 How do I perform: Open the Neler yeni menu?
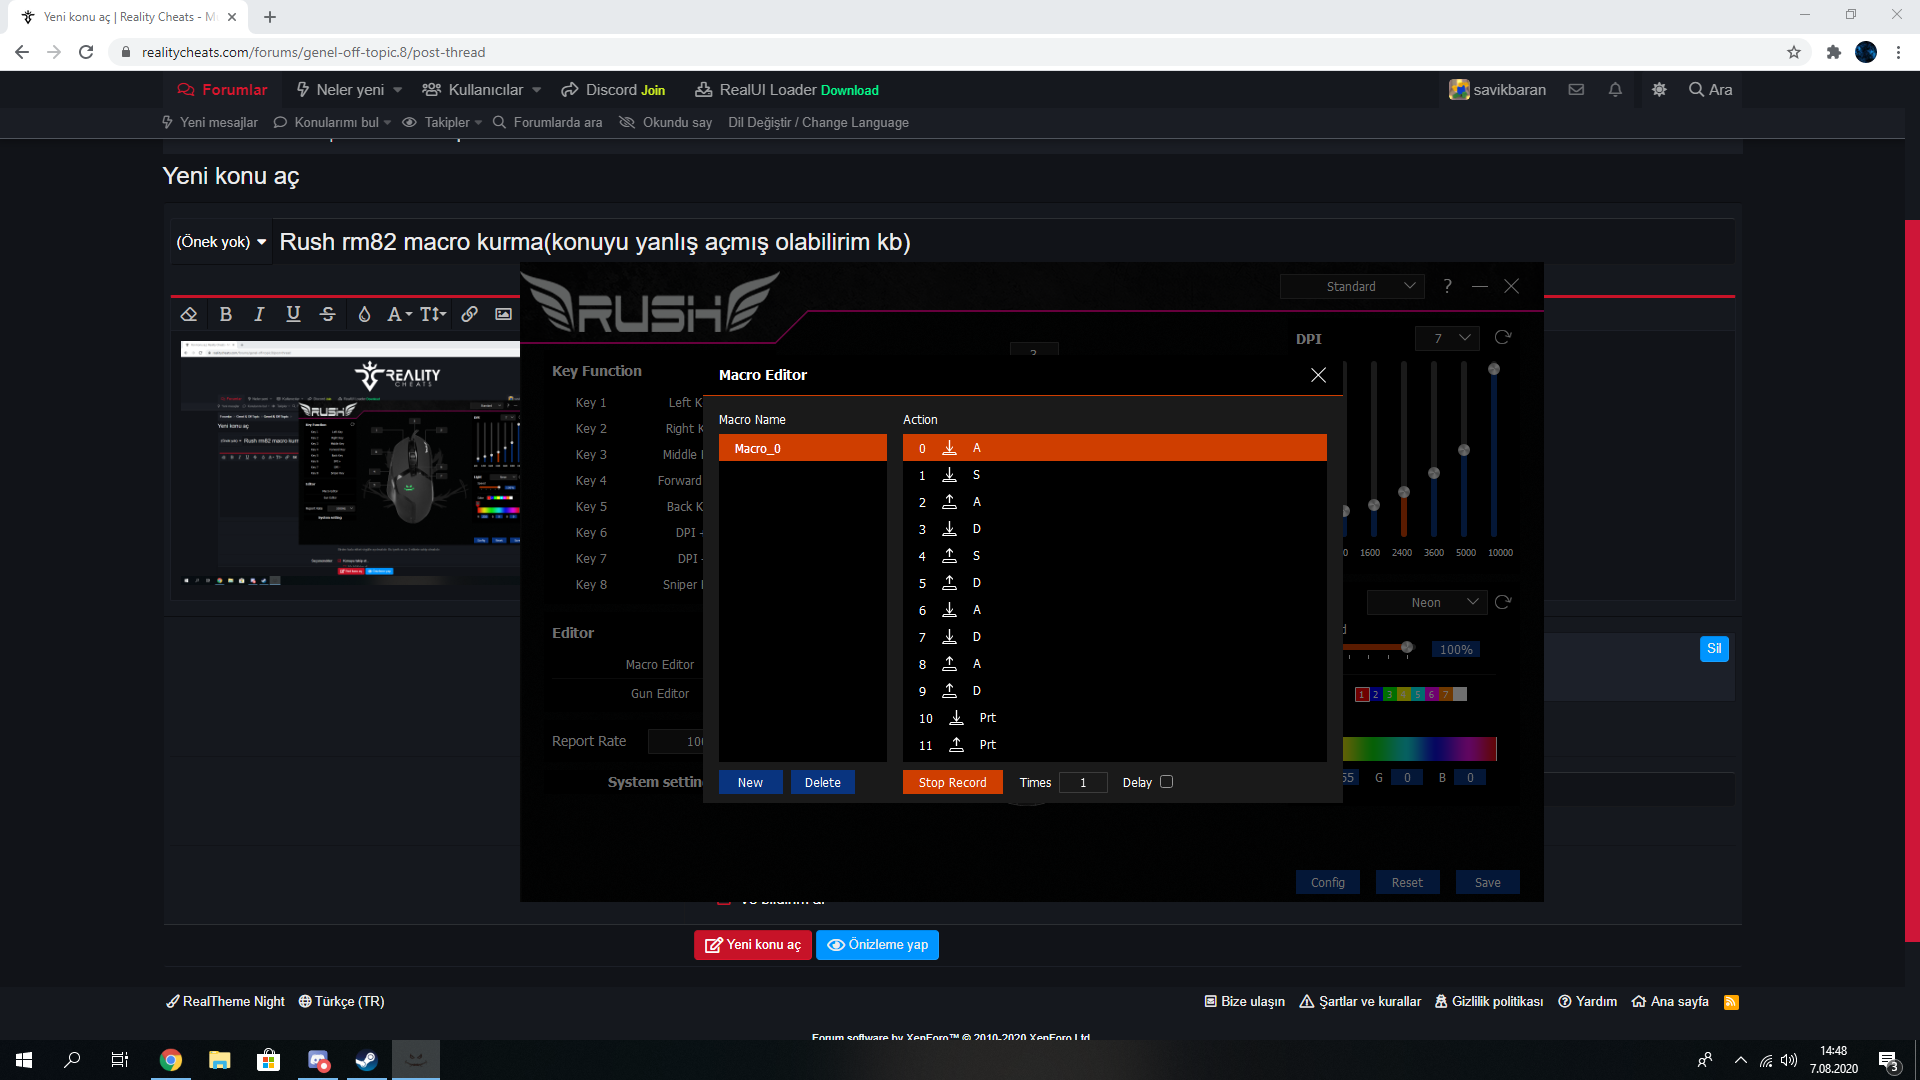(349, 90)
